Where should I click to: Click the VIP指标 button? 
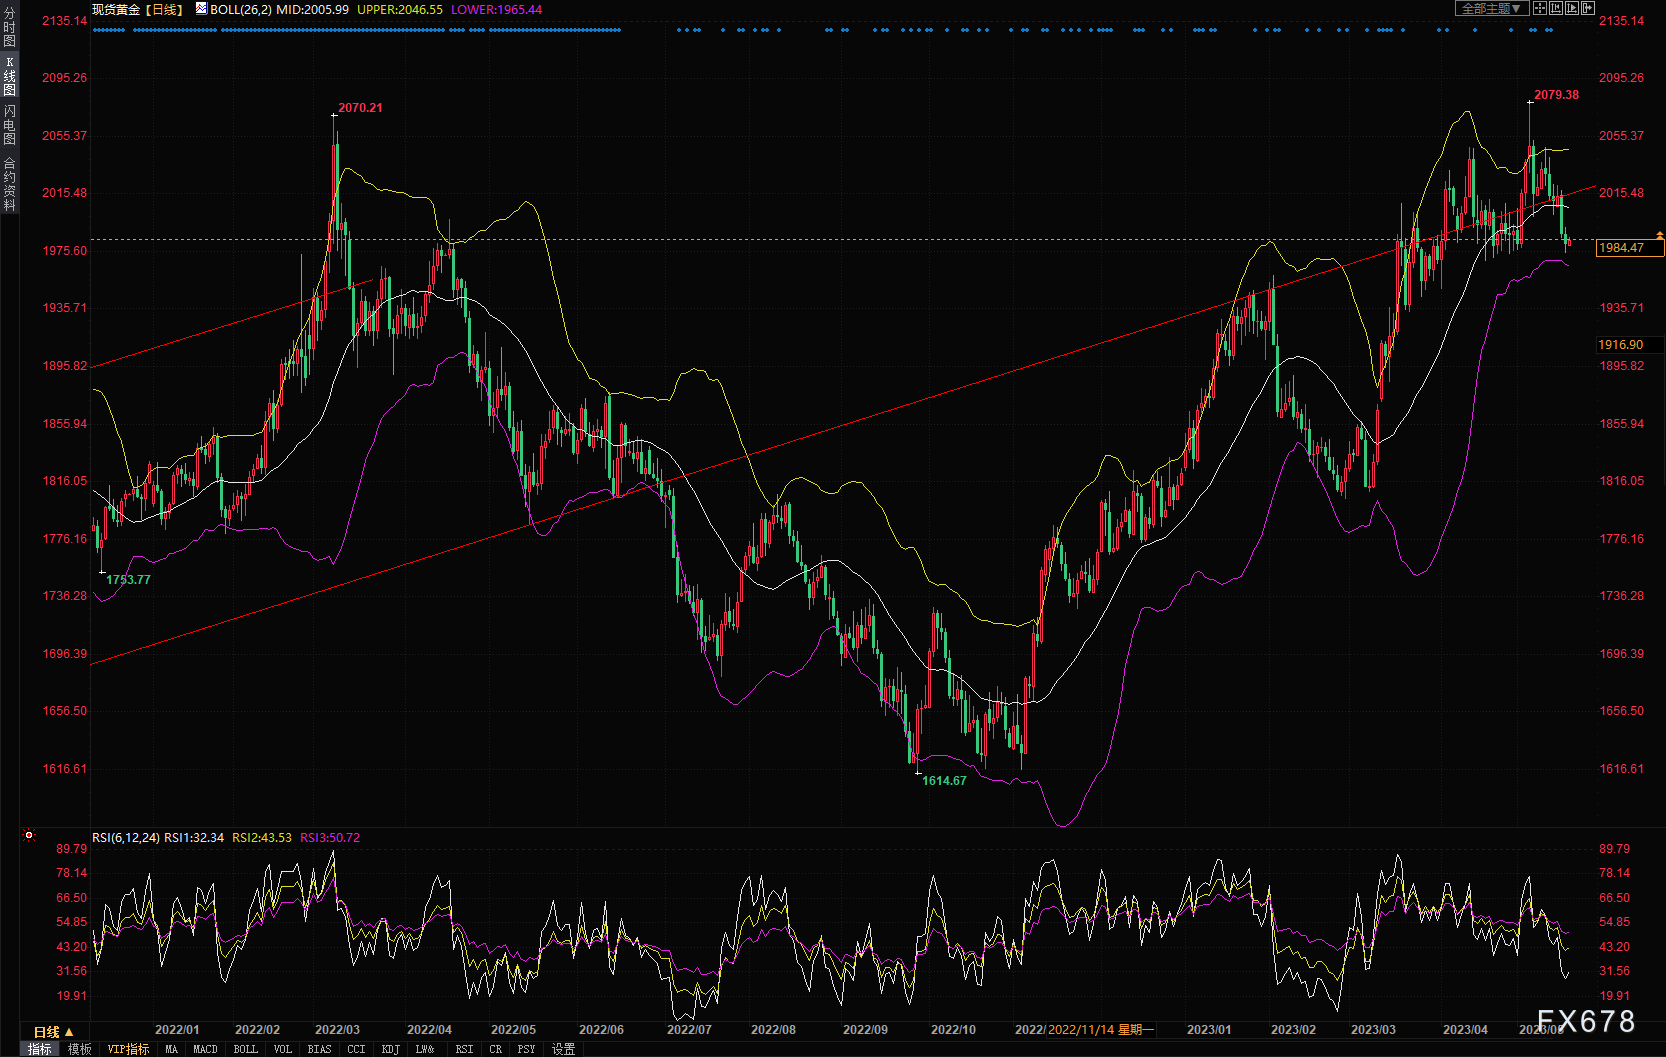coord(128,1049)
